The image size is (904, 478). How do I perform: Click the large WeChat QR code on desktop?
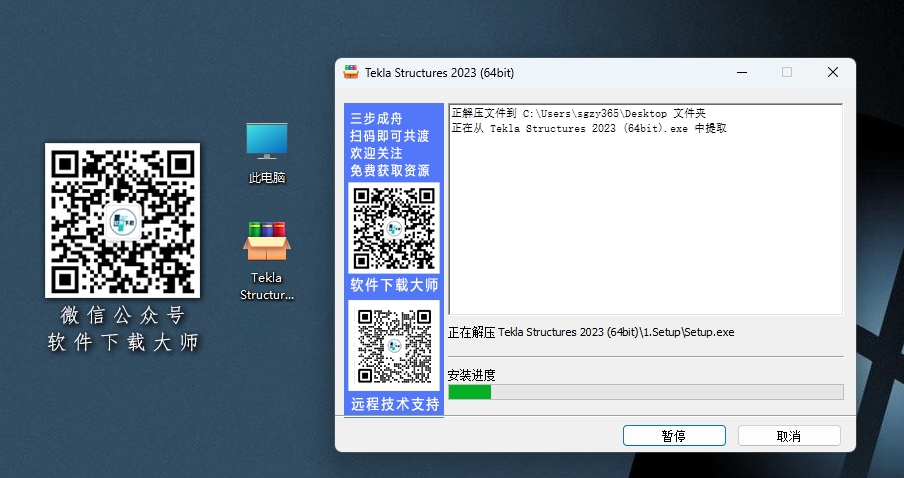tap(123, 221)
